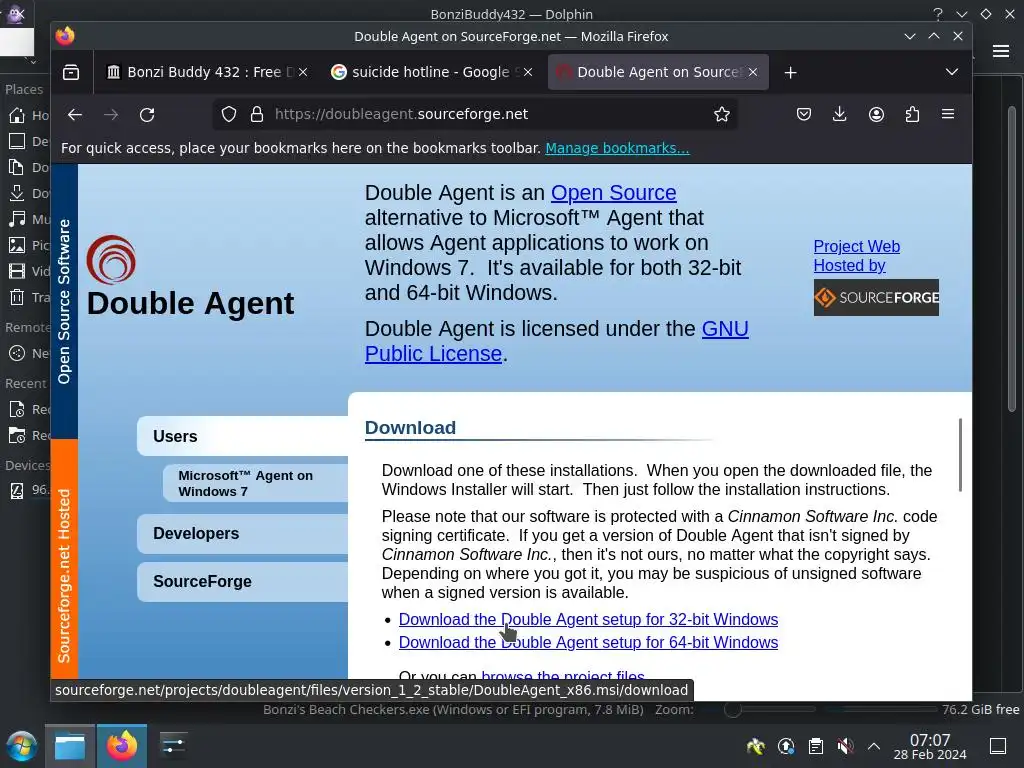Click the Dolphin zoom slider handle
The image size is (1024, 768).
[x=732, y=709]
